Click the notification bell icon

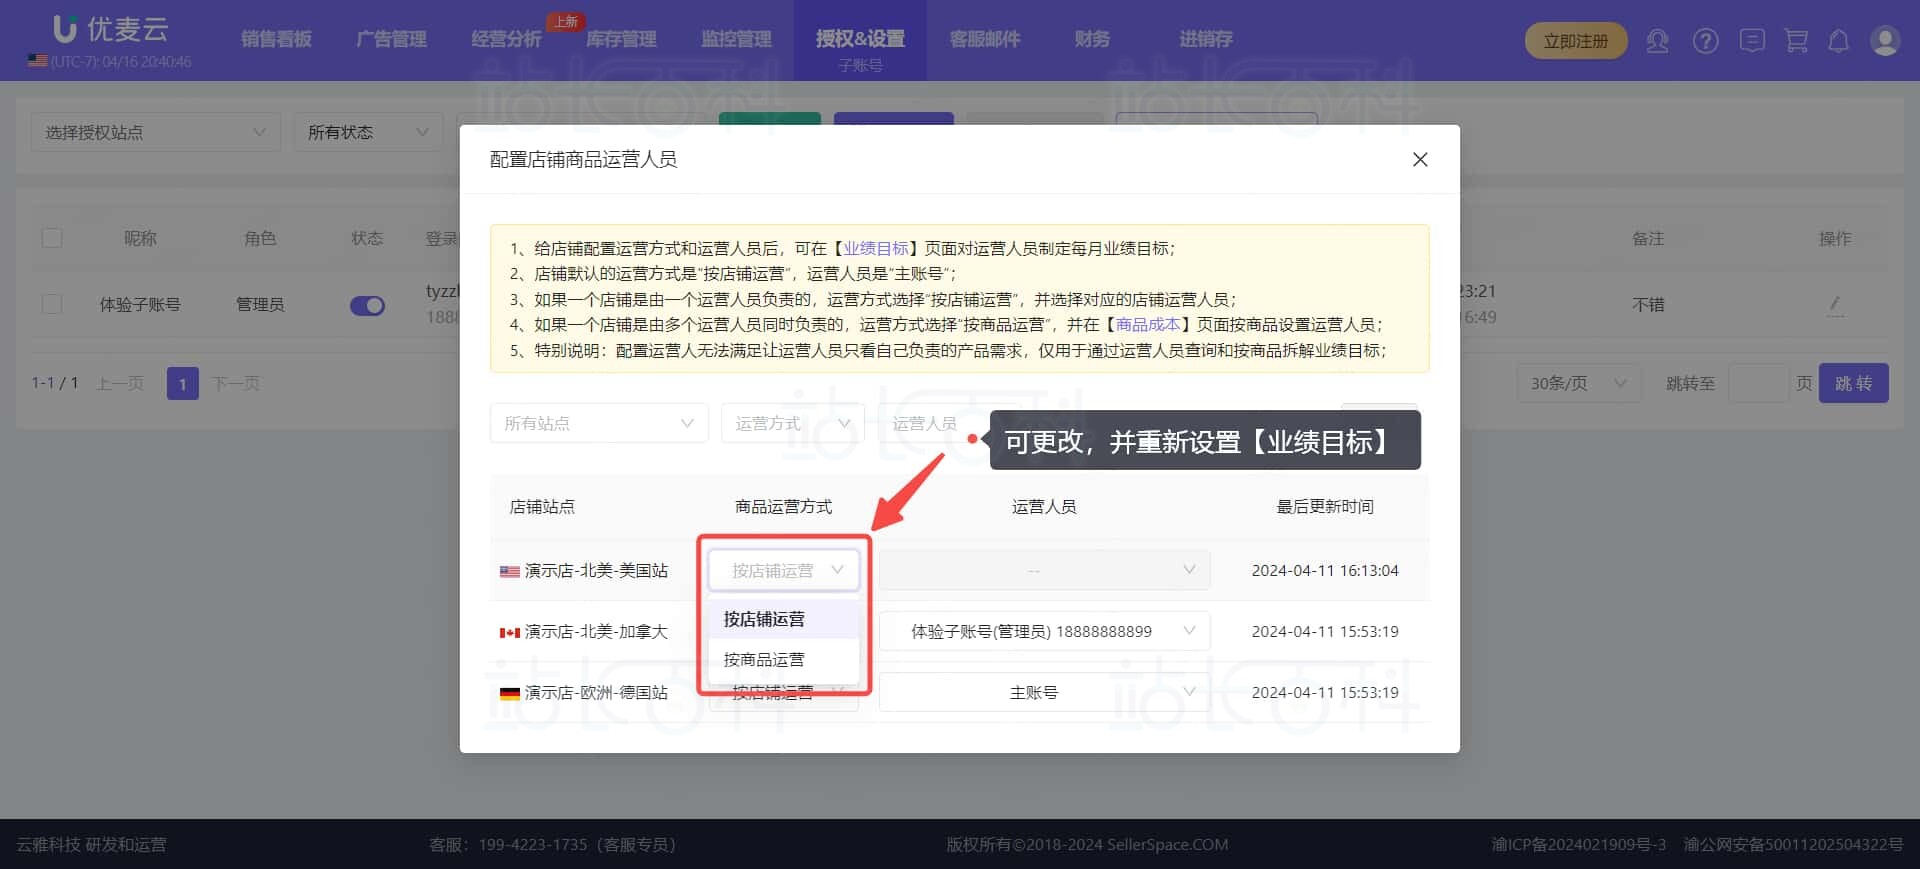click(x=1838, y=41)
